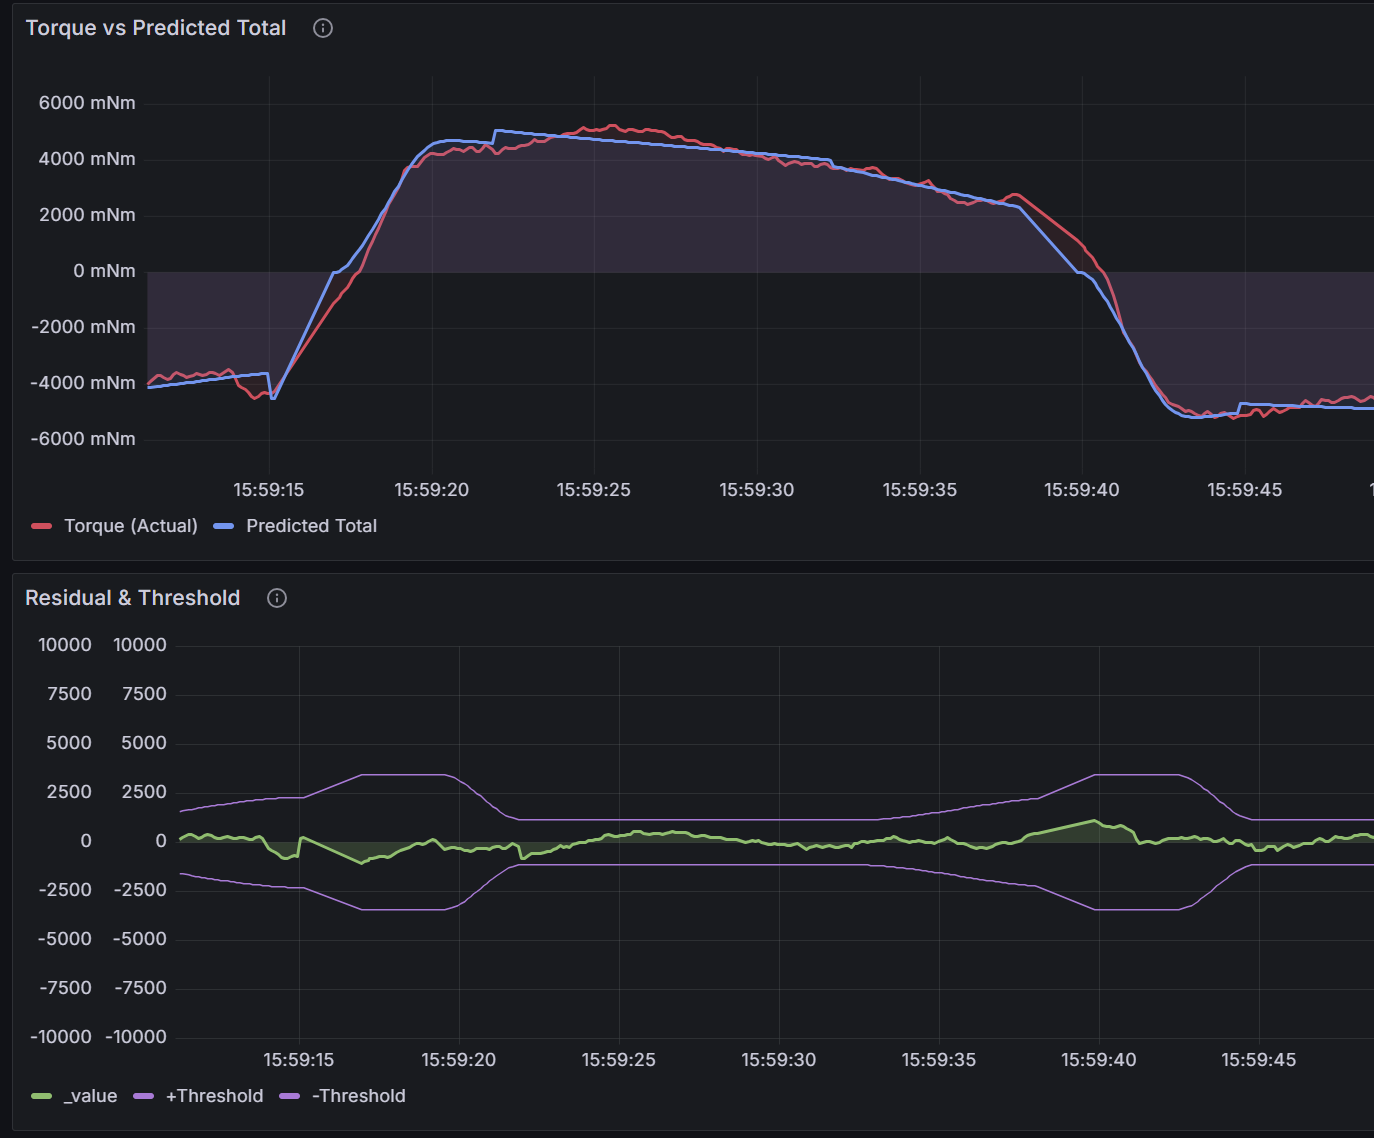Click the 15:59:40 label on the residual chart axis
This screenshot has width=1374, height=1138.
1098,1059
